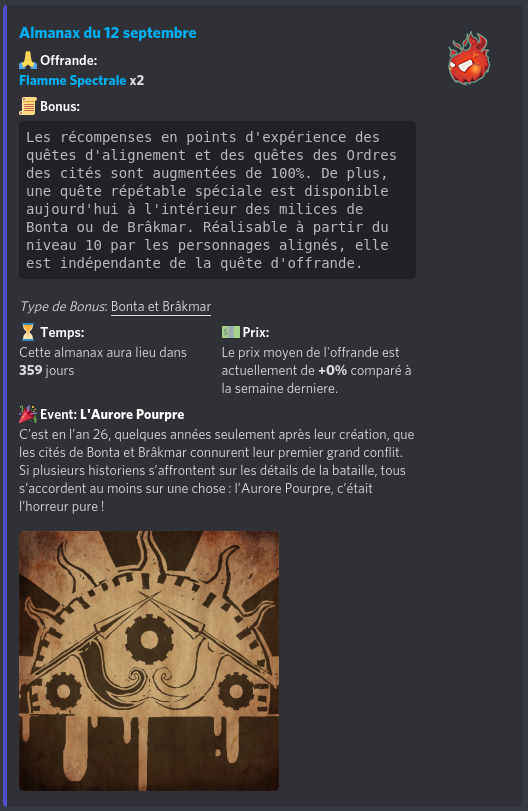Click inside the bonus description code block
Screen dimensions: 528x811
pos(217,200)
